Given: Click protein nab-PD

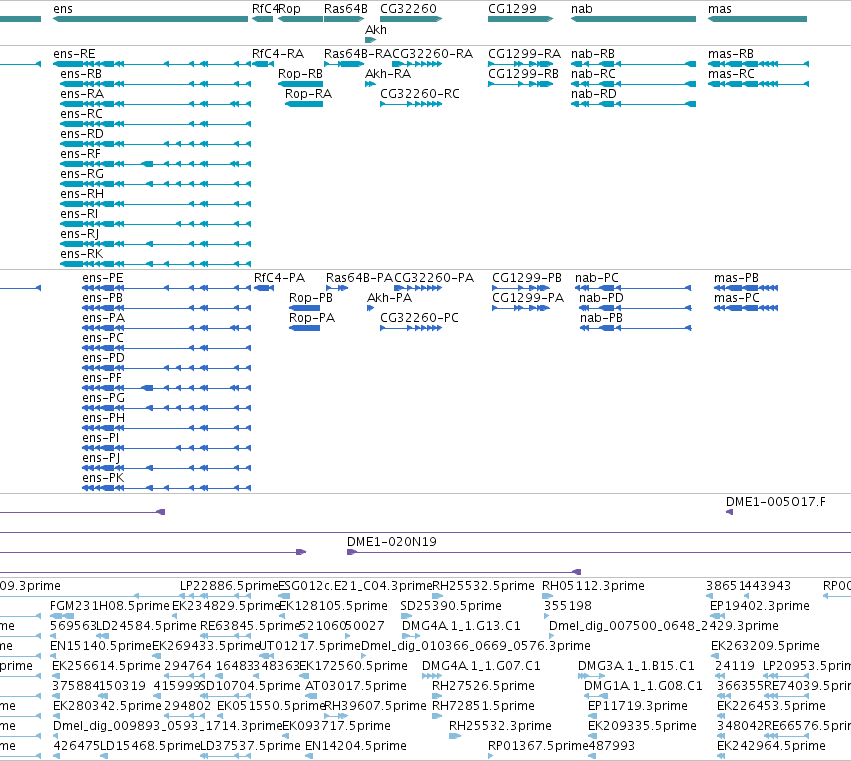Looking at the screenshot, I should coord(636,308).
